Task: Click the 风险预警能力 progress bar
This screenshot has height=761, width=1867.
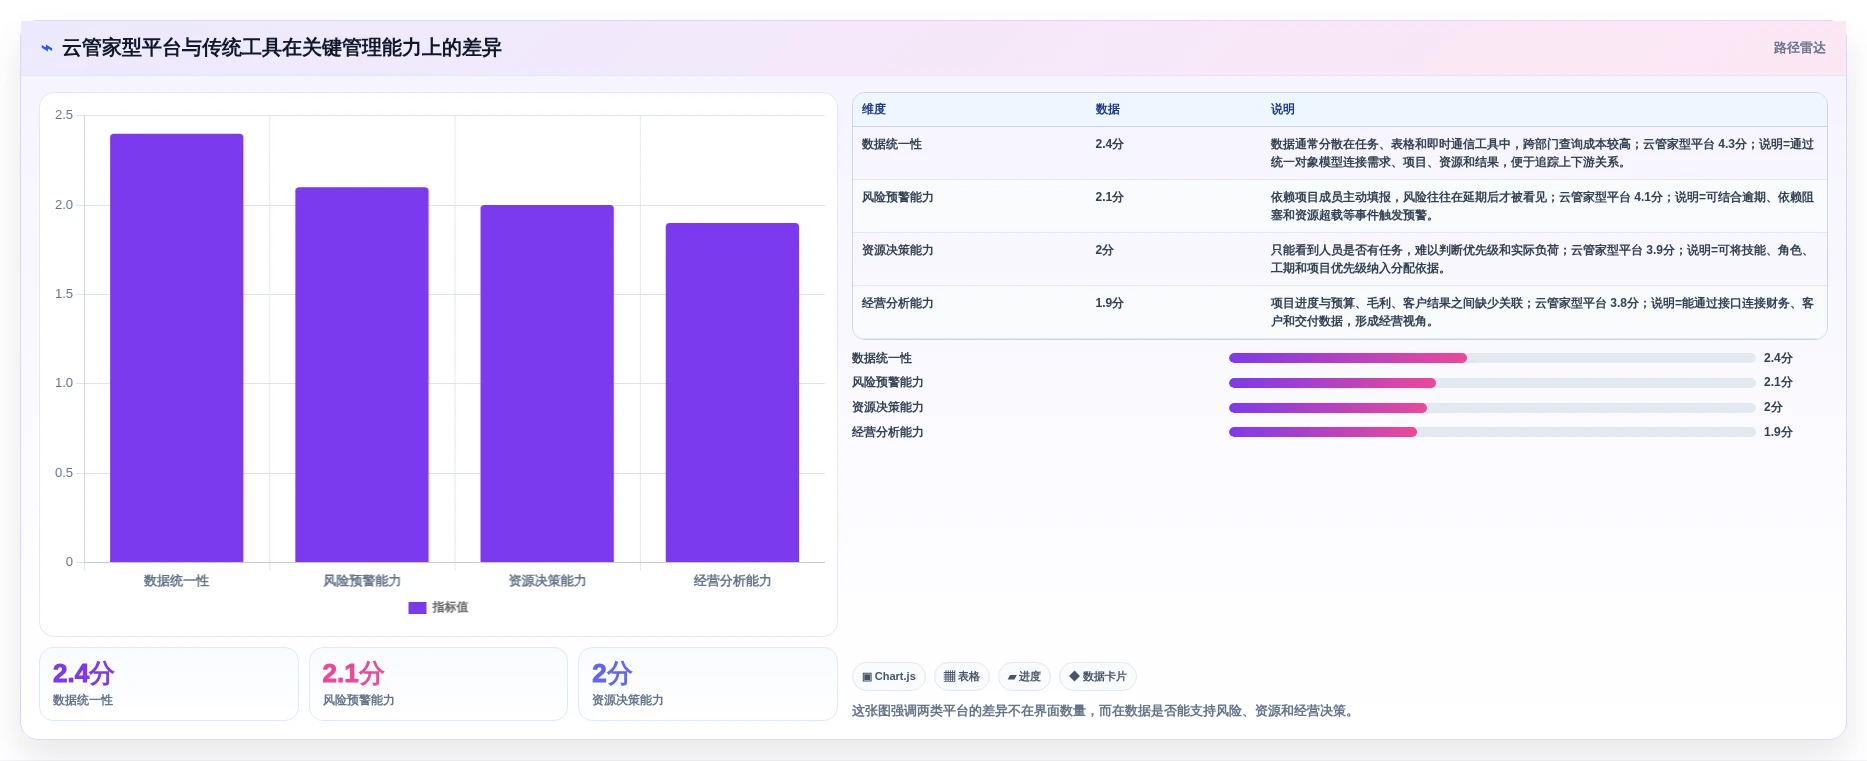Action: coord(1492,383)
